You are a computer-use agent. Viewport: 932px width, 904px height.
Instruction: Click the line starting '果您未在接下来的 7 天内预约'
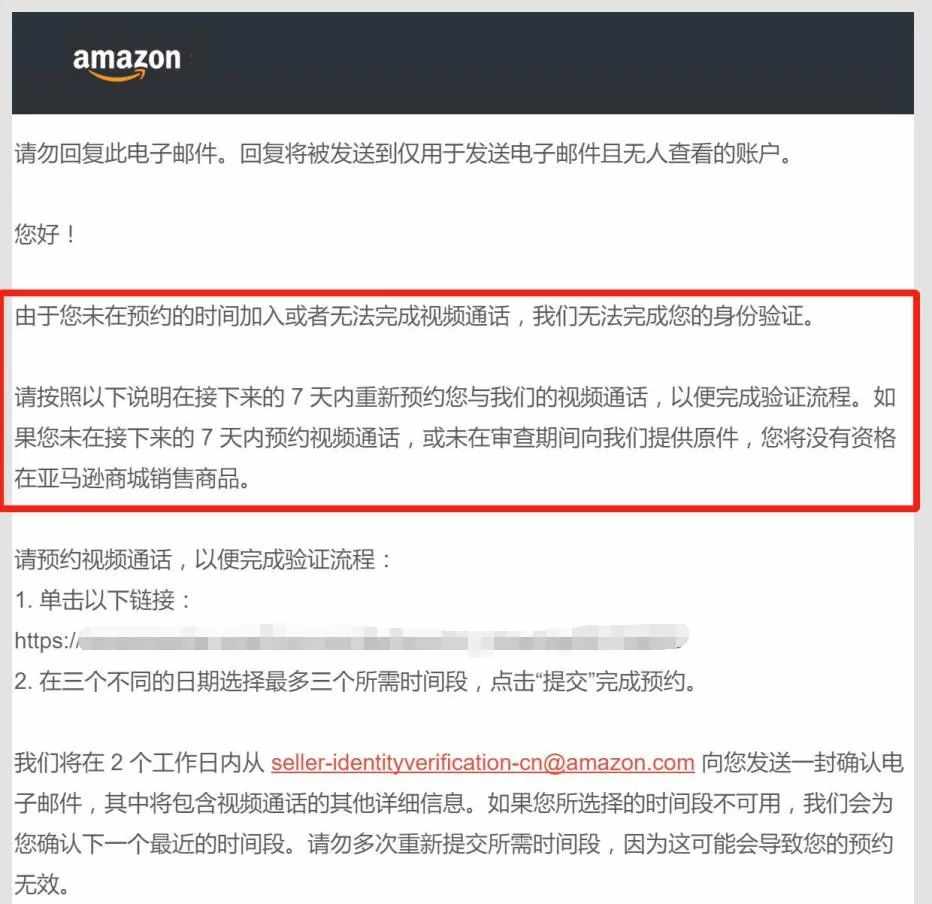[455, 437]
